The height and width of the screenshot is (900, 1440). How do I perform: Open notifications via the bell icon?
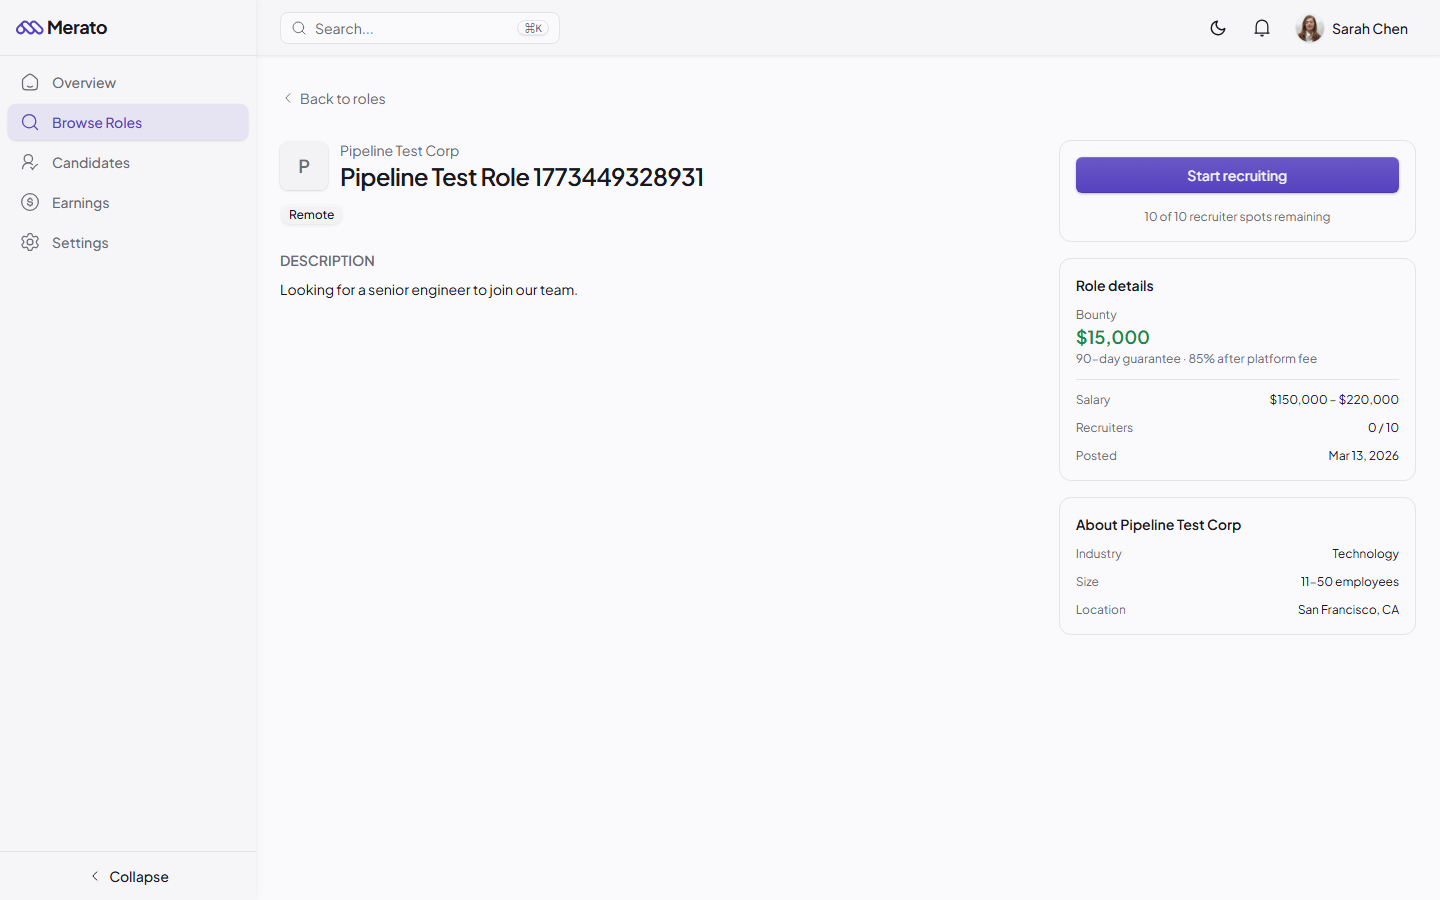pyautogui.click(x=1261, y=28)
